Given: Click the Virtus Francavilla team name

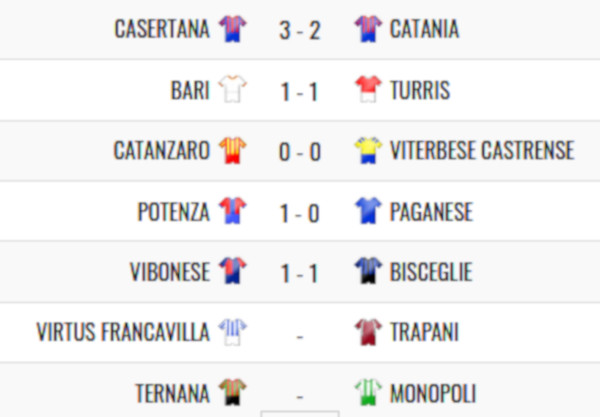Looking at the screenshot, I should [122, 332].
